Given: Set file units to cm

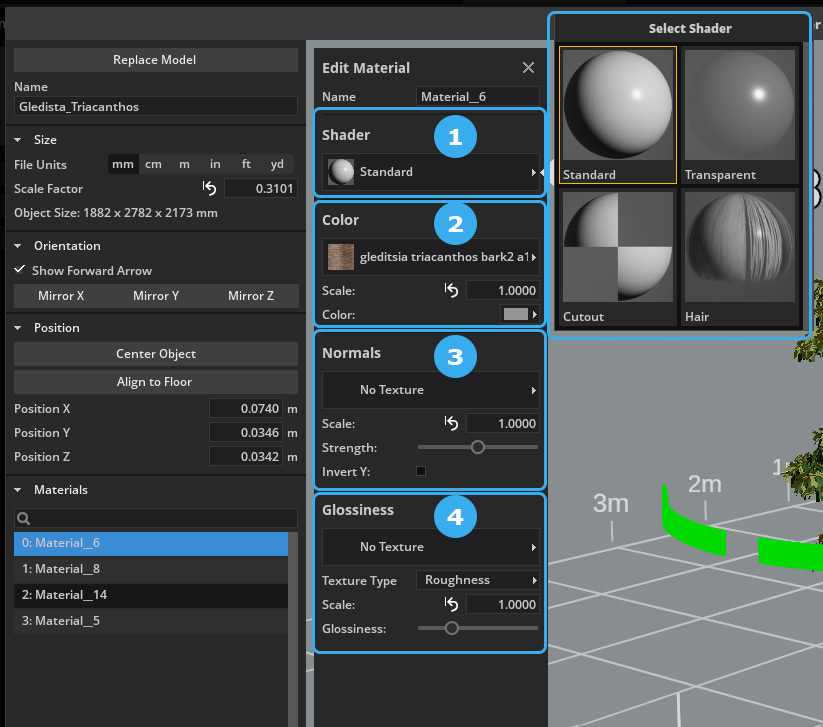Looking at the screenshot, I should click(153, 164).
